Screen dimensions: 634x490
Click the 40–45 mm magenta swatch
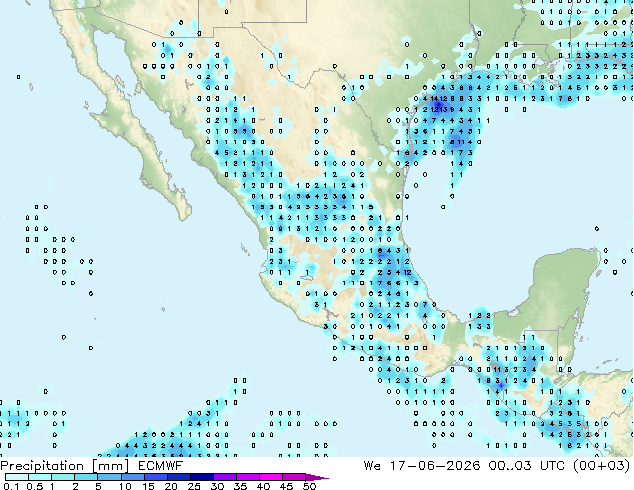271,477
